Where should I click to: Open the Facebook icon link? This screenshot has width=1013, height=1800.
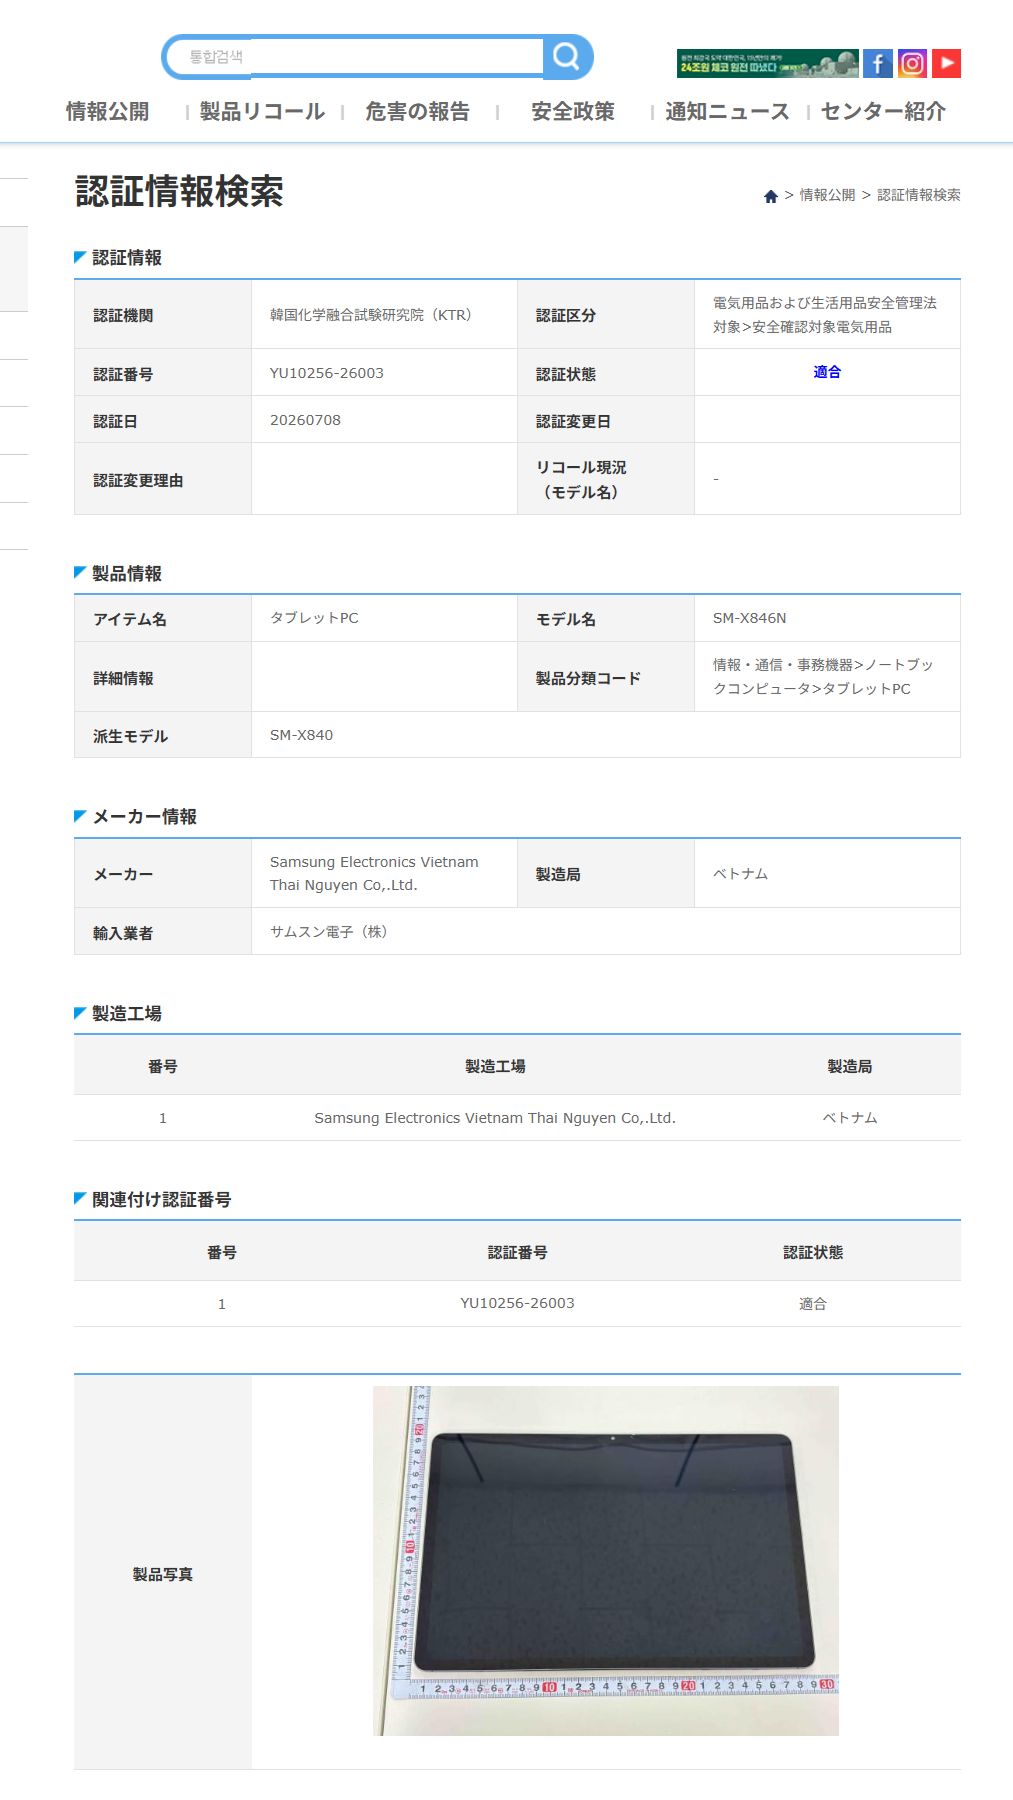click(x=877, y=63)
